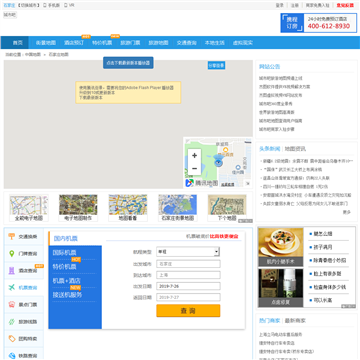Click the first news headline in 头条新闻
The width and height of the screenshot is (360, 360).
(x=307, y=161)
